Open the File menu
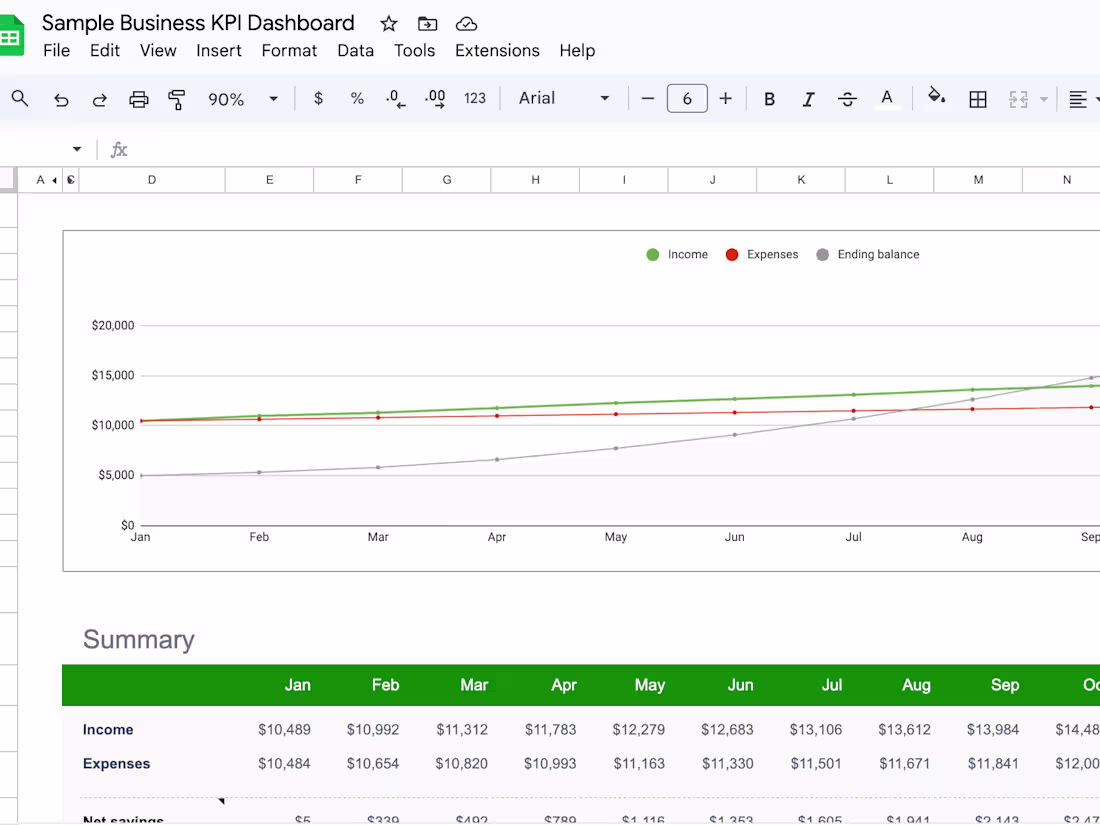This screenshot has width=1100, height=825. coord(56,51)
